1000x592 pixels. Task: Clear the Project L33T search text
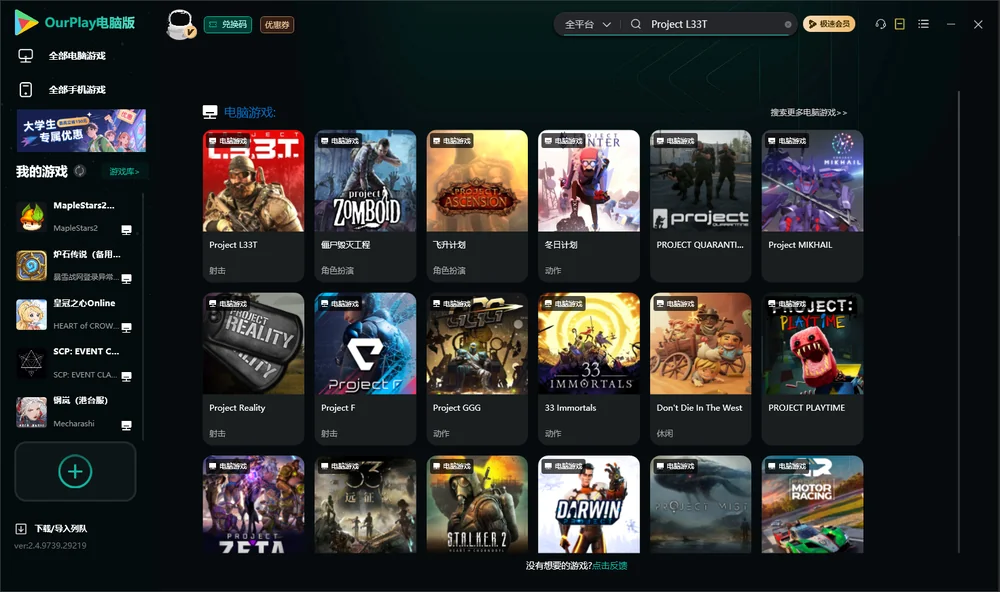tap(788, 24)
